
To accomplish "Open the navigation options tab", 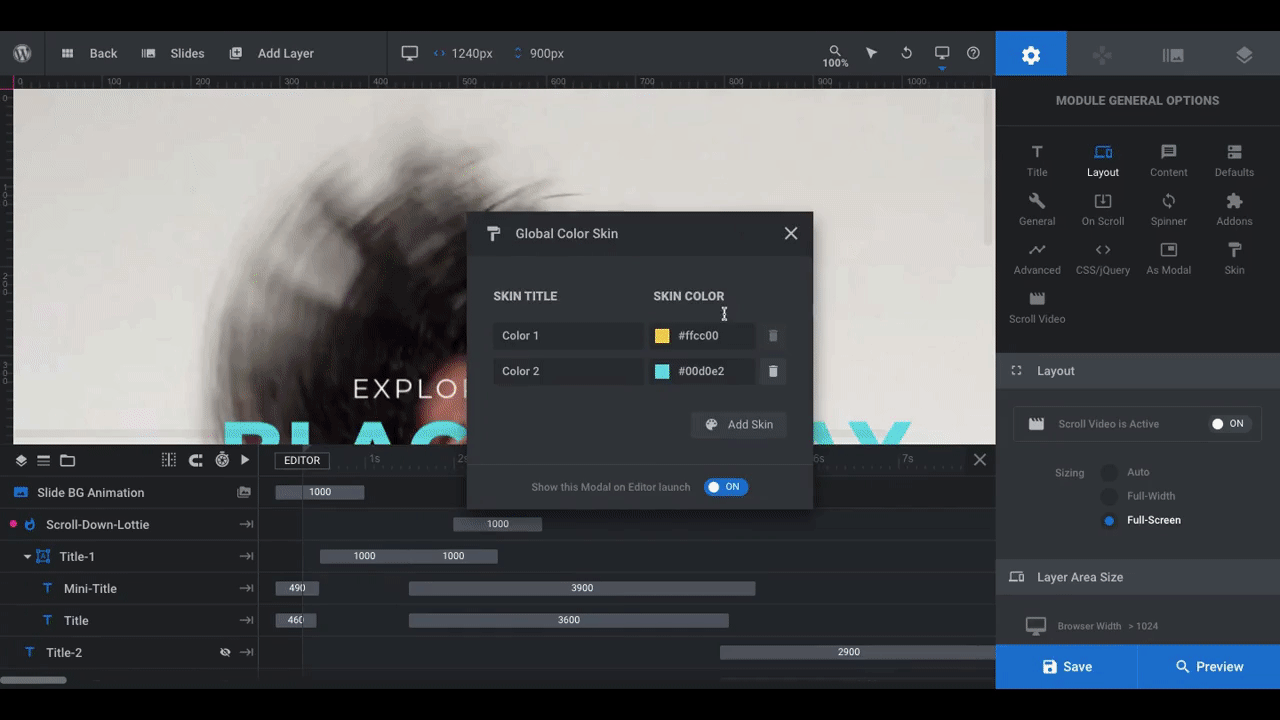I will click(x=1102, y=56).
